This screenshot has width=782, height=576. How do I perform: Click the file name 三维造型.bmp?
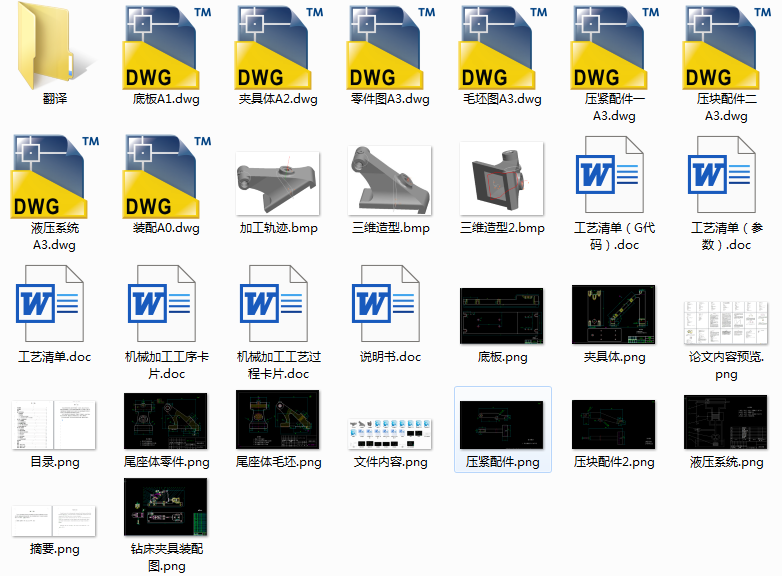[x=391, y=228]
